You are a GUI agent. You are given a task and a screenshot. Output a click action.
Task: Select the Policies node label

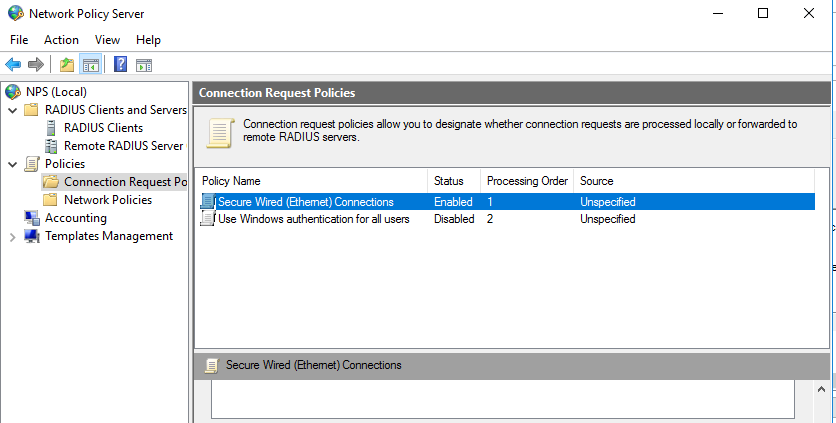[65, 164]
